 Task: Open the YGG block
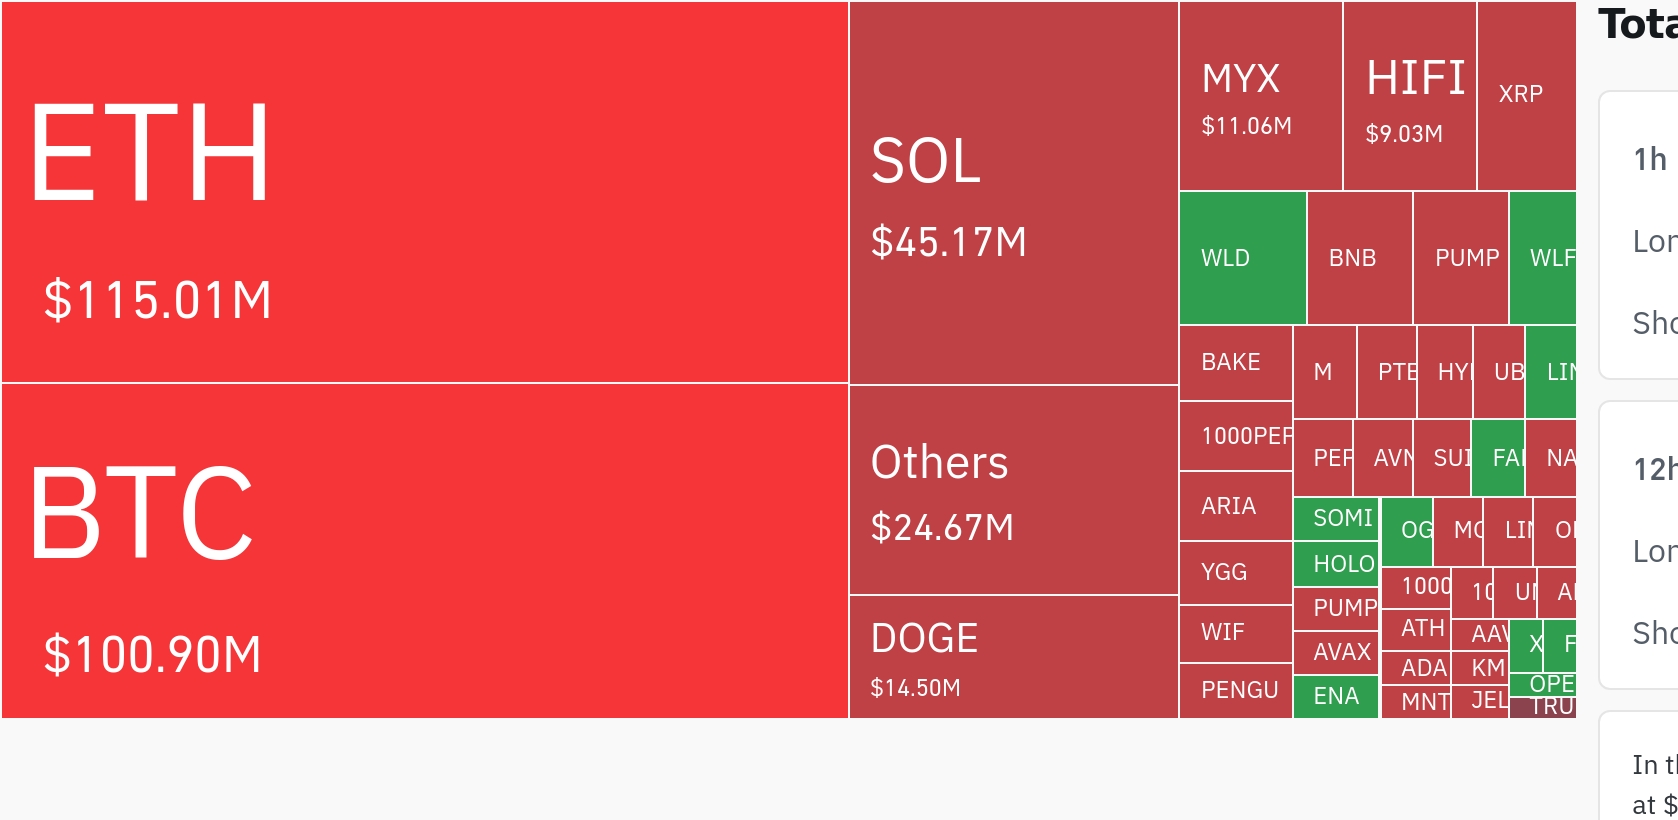pos(1235,572)
